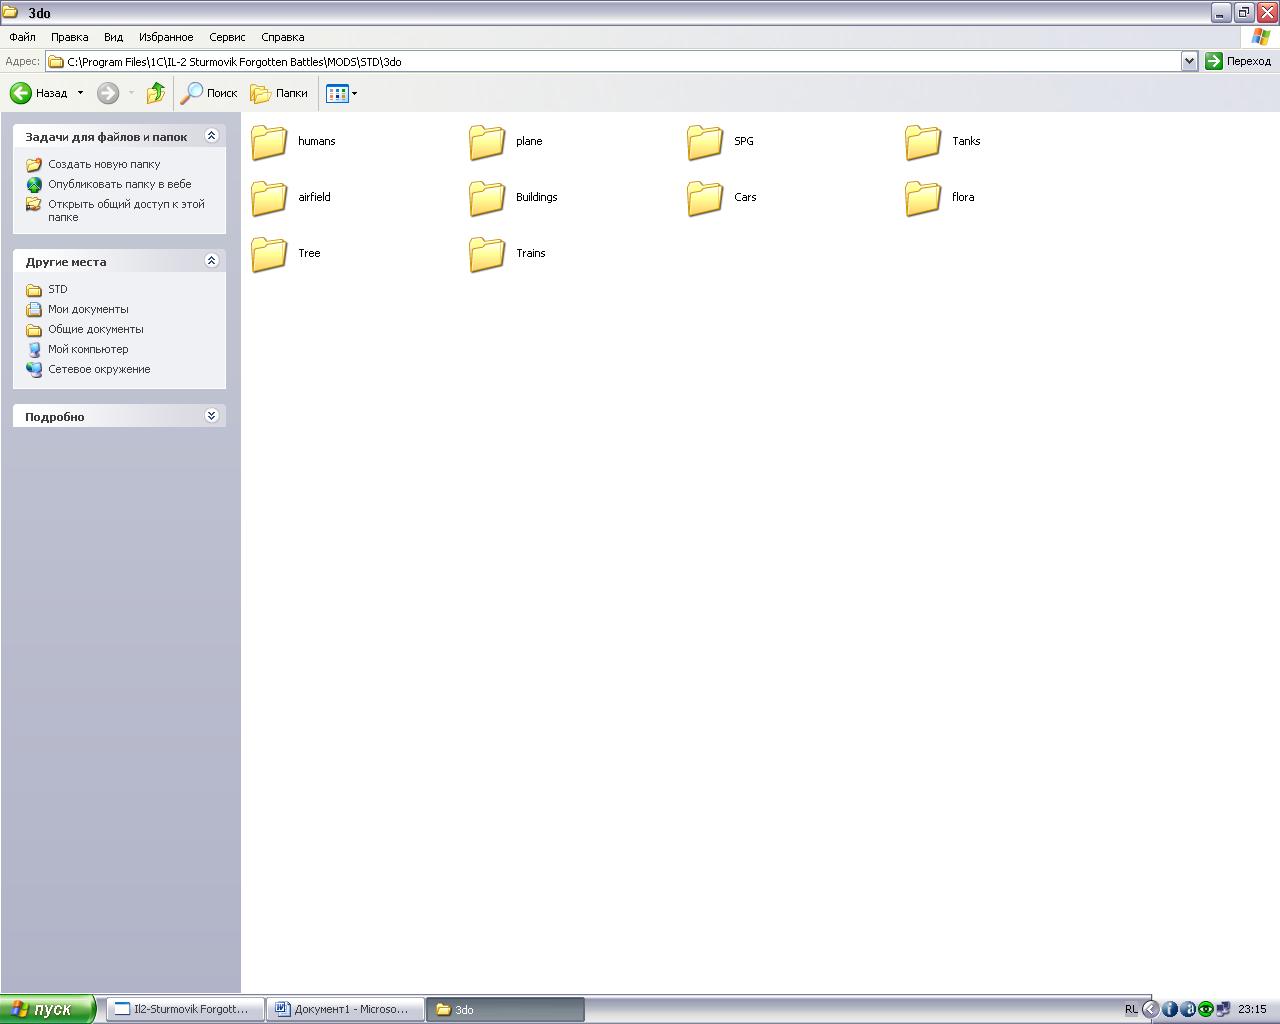Viewport: 1280px width, 1024px height.
Task: Click the Создать новую папку icon
Action: click(34, 164)
